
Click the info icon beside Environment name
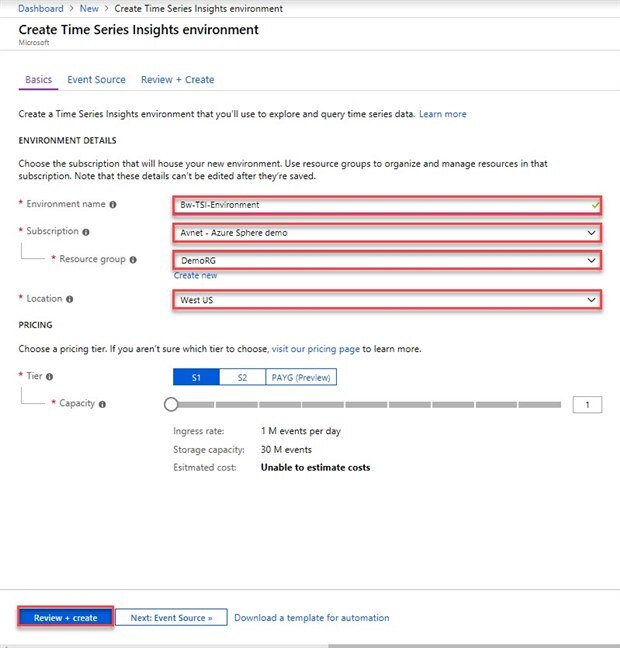tap(113, 205)
